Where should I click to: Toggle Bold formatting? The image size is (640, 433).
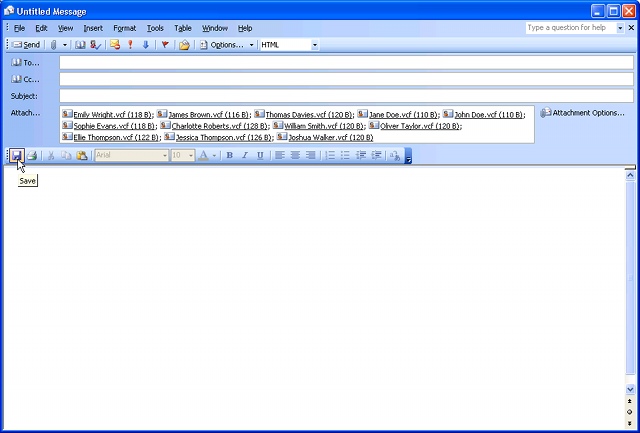[229, 155]
